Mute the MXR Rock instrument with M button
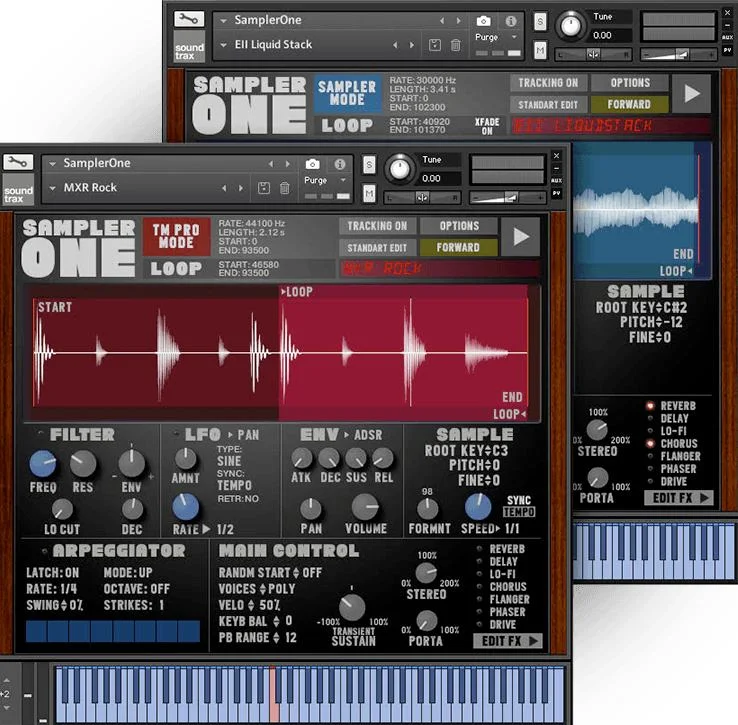This screenshot has width=738, height=725. point(369,193)
